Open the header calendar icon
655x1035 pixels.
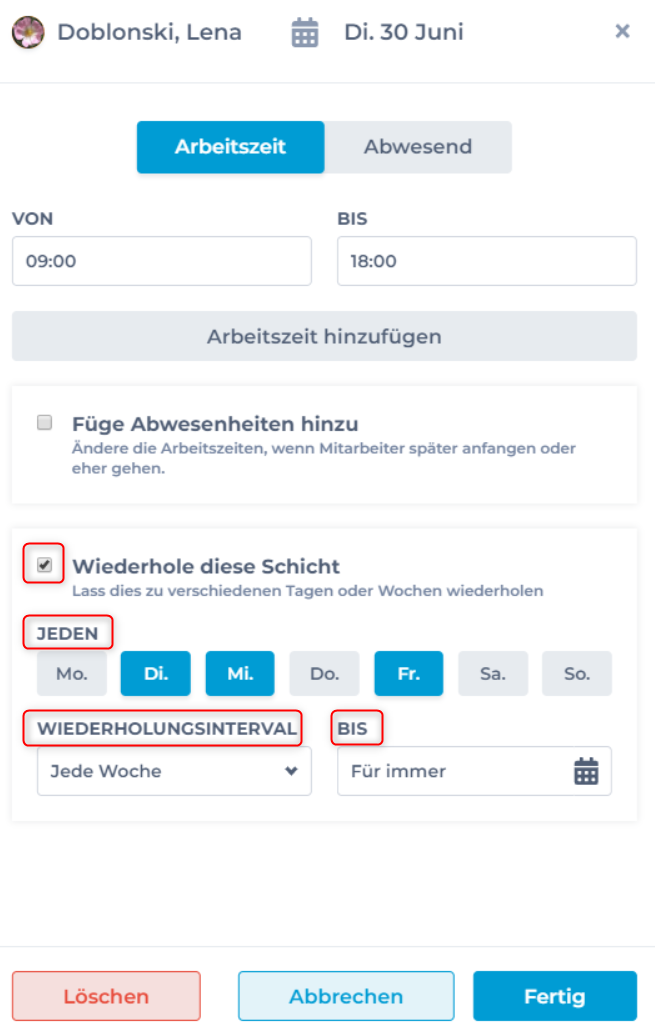click(x=305, y=33)
